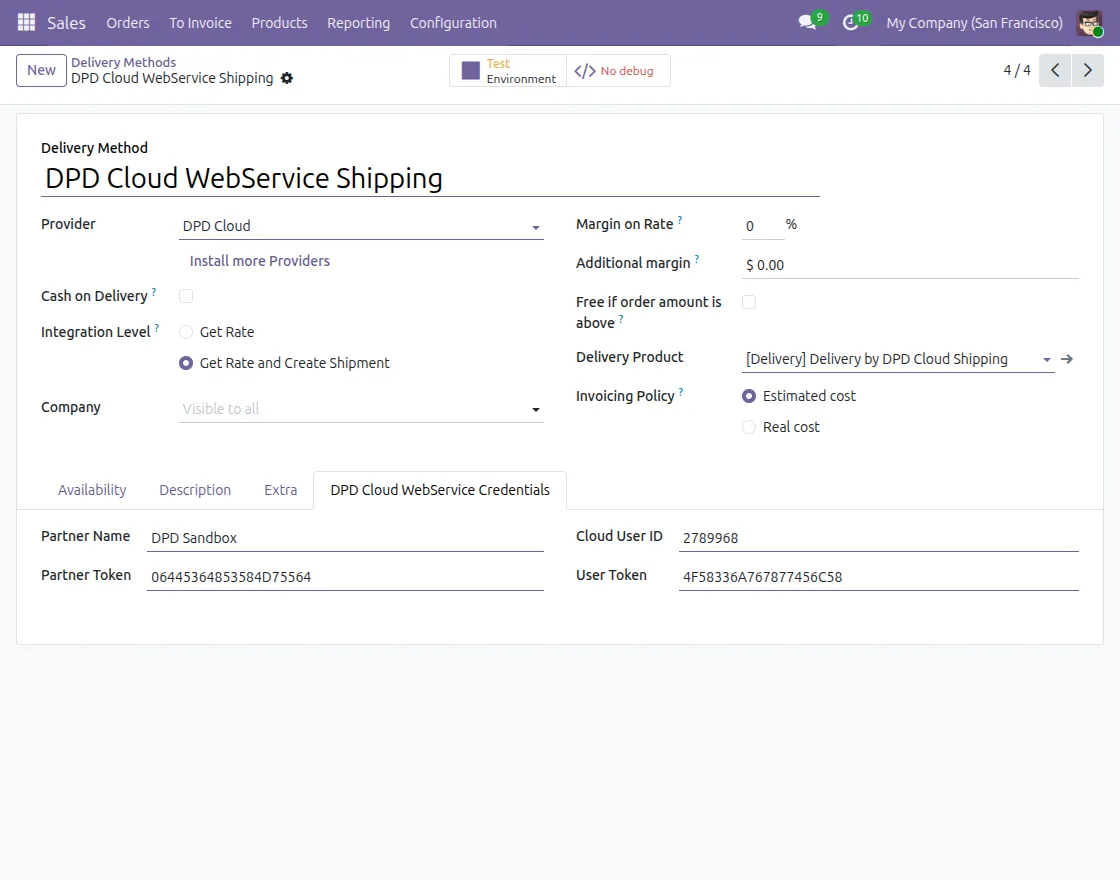This screenshot has height=880, width=1120.
Task: Open the apps grid menu
Action: (25, 22)
